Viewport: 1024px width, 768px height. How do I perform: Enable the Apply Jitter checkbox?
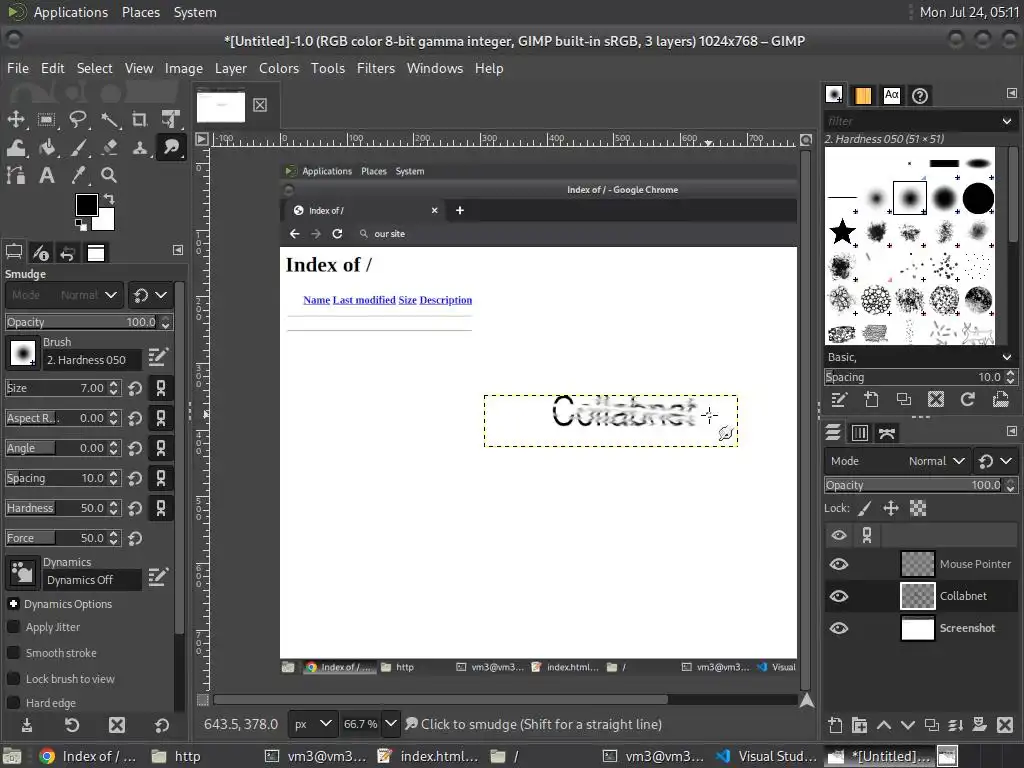pyautogui.click(x=14, y=627)
